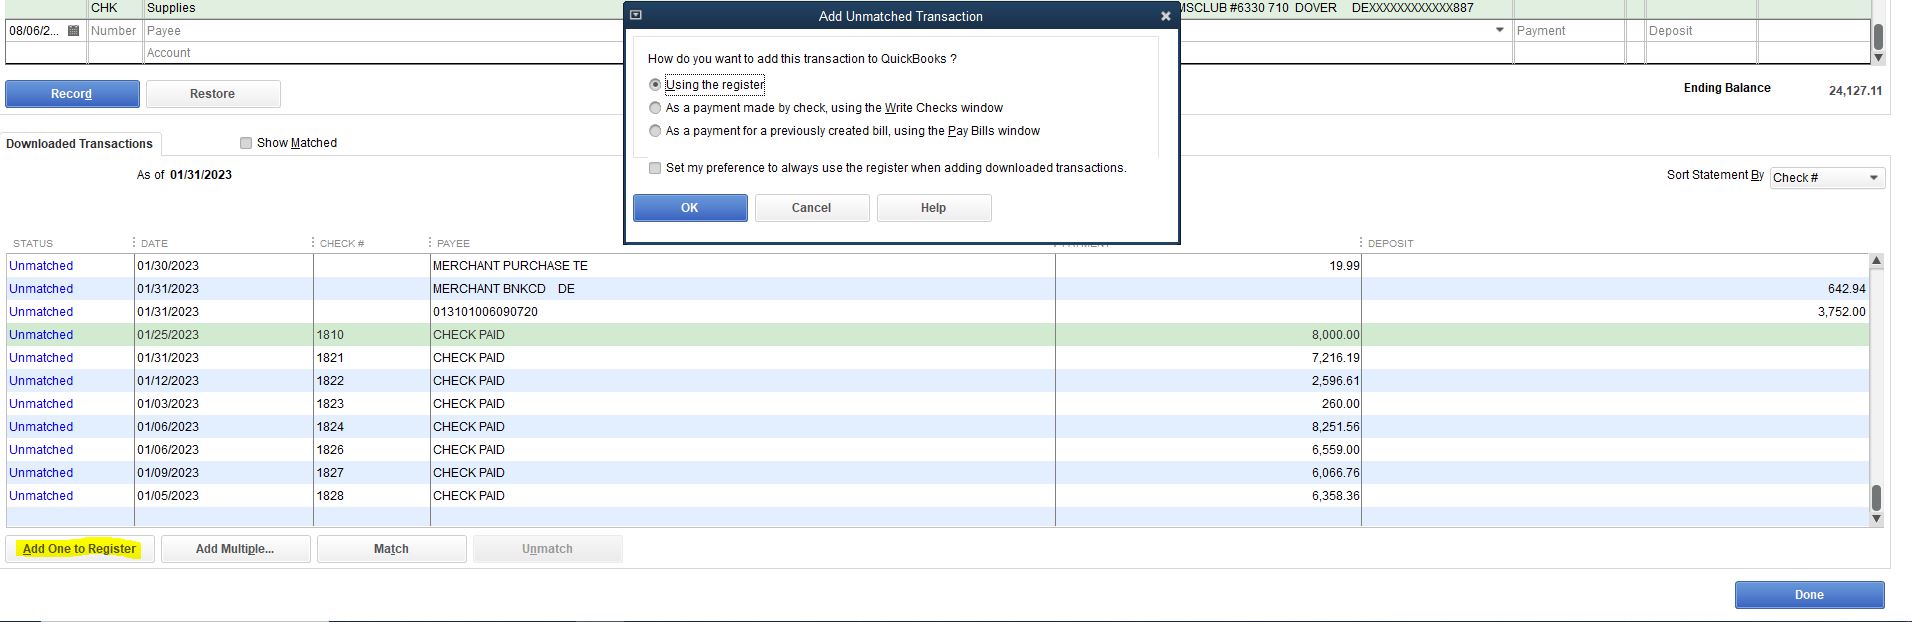
Task: Click the register Deposit amount field
Action: click(1701, 31)
